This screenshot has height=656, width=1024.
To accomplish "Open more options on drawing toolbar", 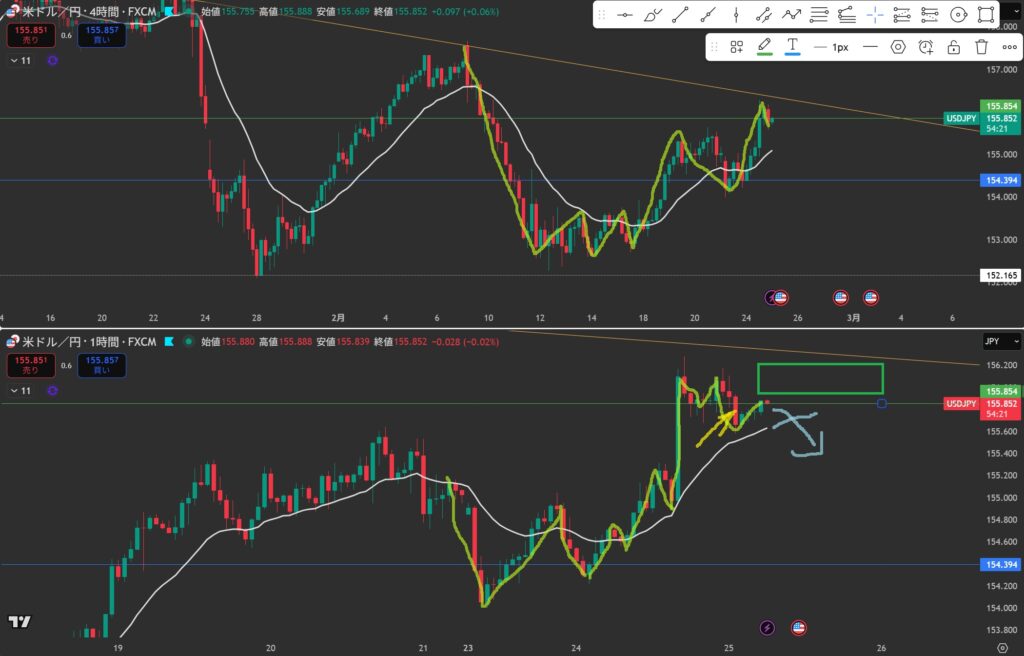I will coord(1009,47).
